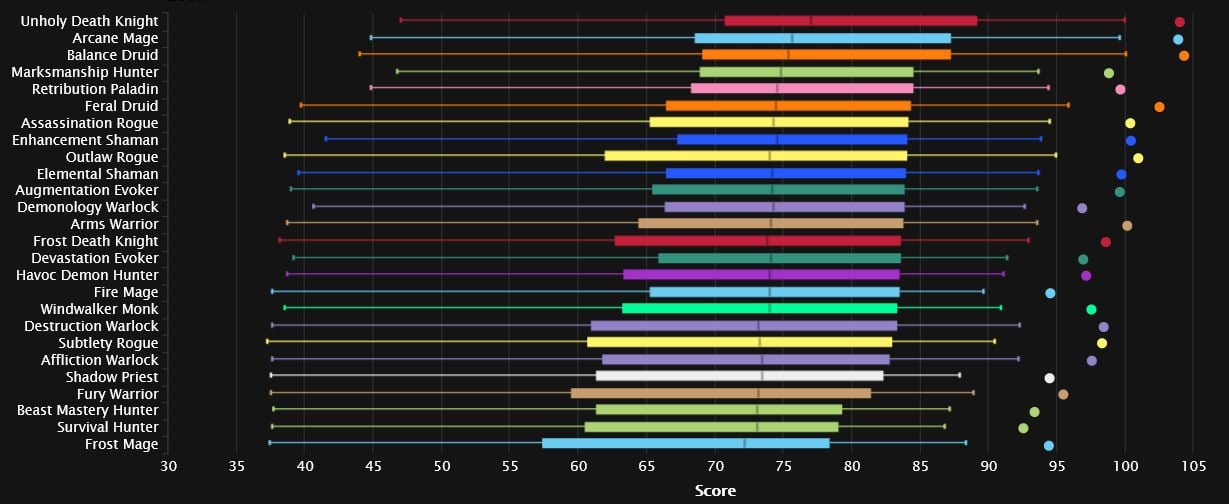Click the Fire Mage label

(123, 292)
